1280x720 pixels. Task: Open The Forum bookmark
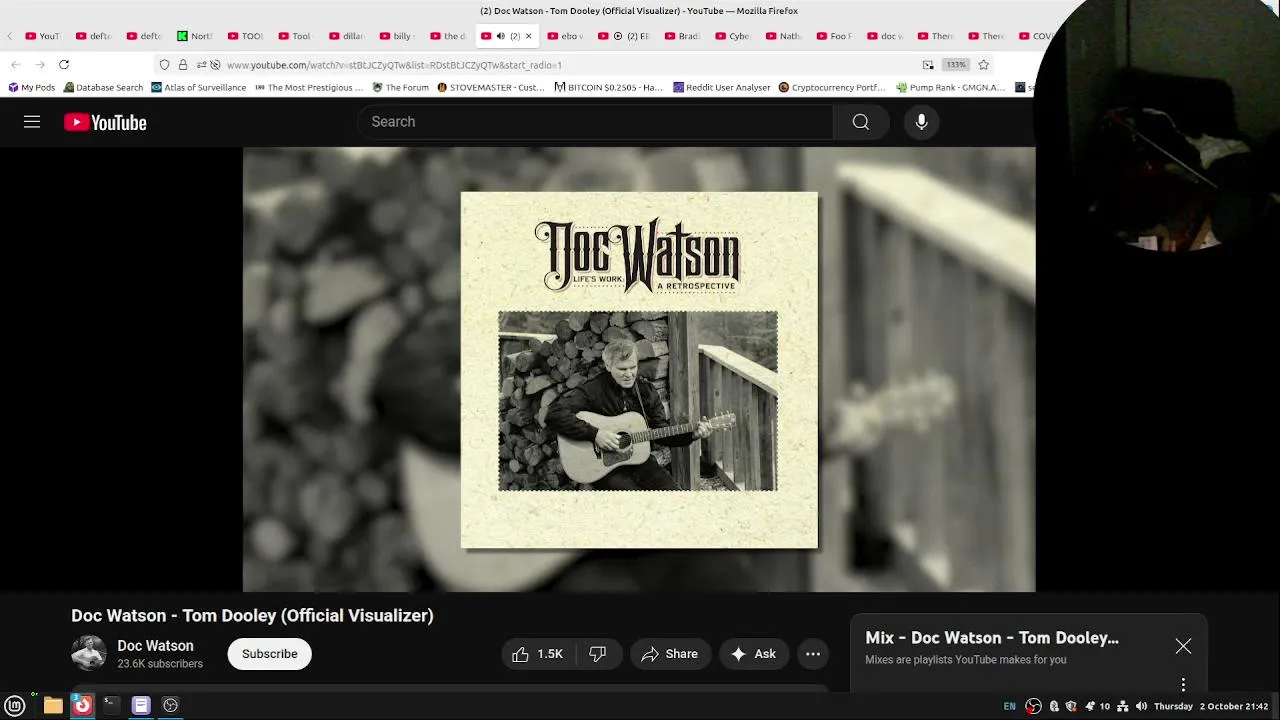(x=400, y=88)
